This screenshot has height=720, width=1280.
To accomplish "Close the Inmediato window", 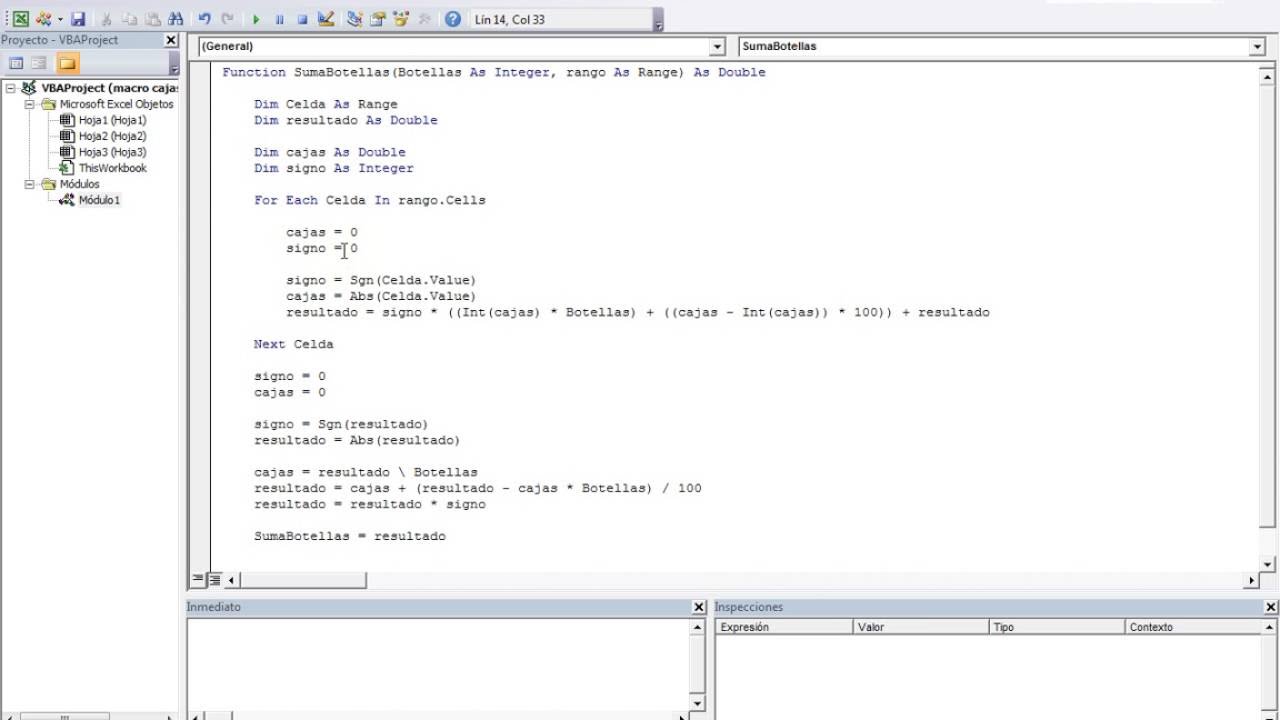I will click(699, 607).
